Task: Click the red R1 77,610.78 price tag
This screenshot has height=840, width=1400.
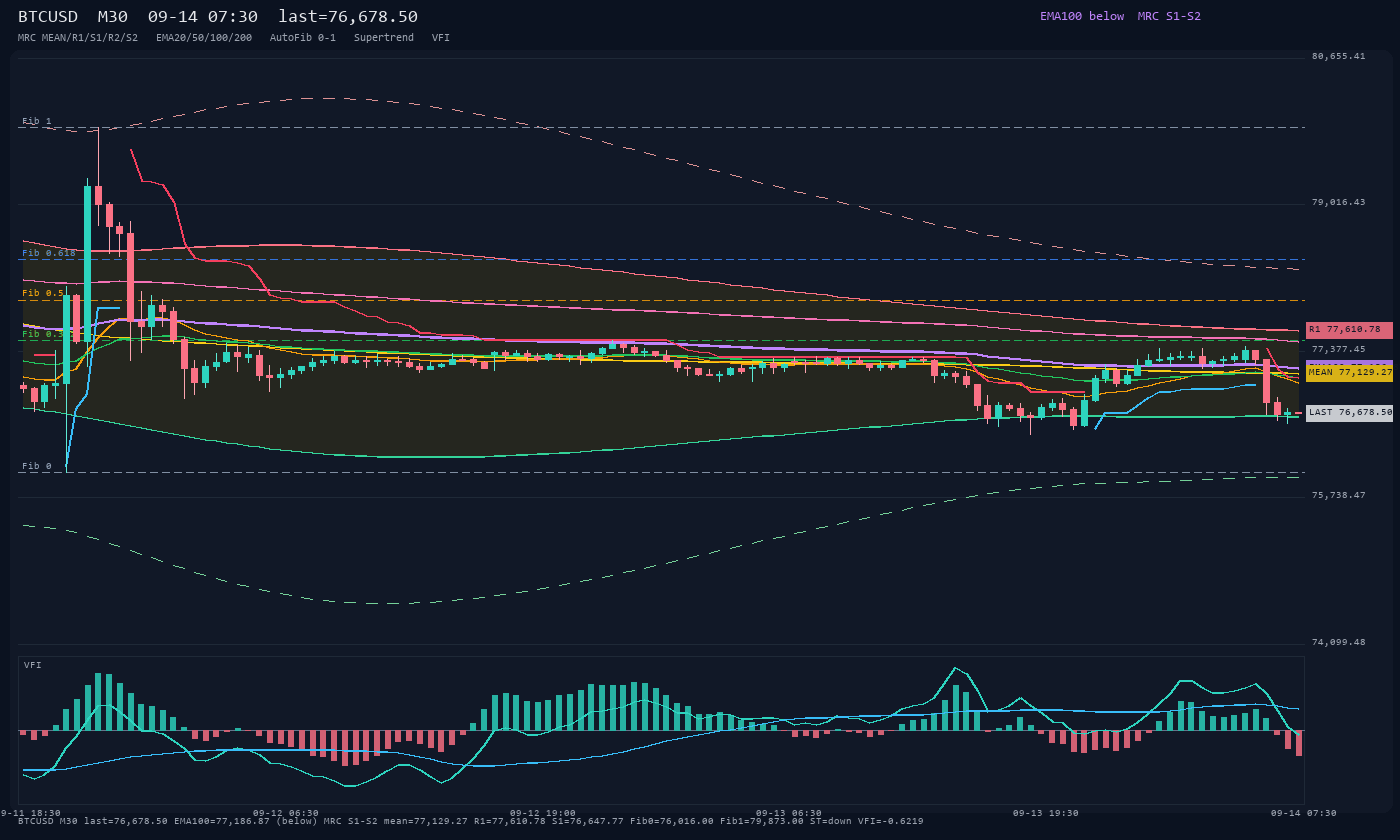Action: (x=1349, y=329)
